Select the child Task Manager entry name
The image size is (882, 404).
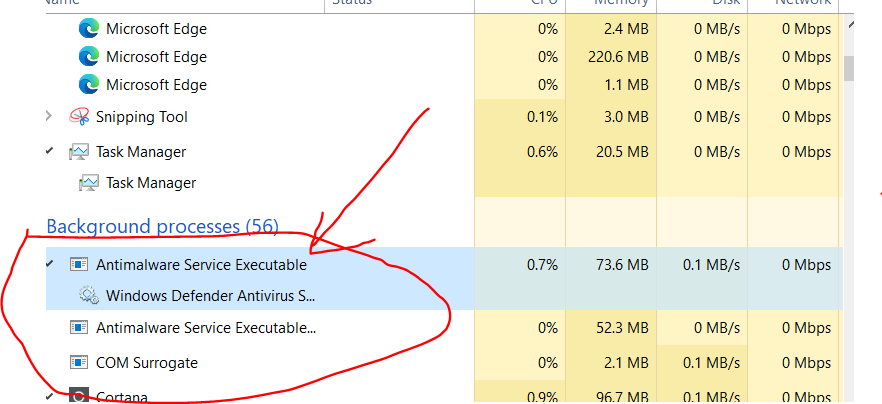[151, 183]
